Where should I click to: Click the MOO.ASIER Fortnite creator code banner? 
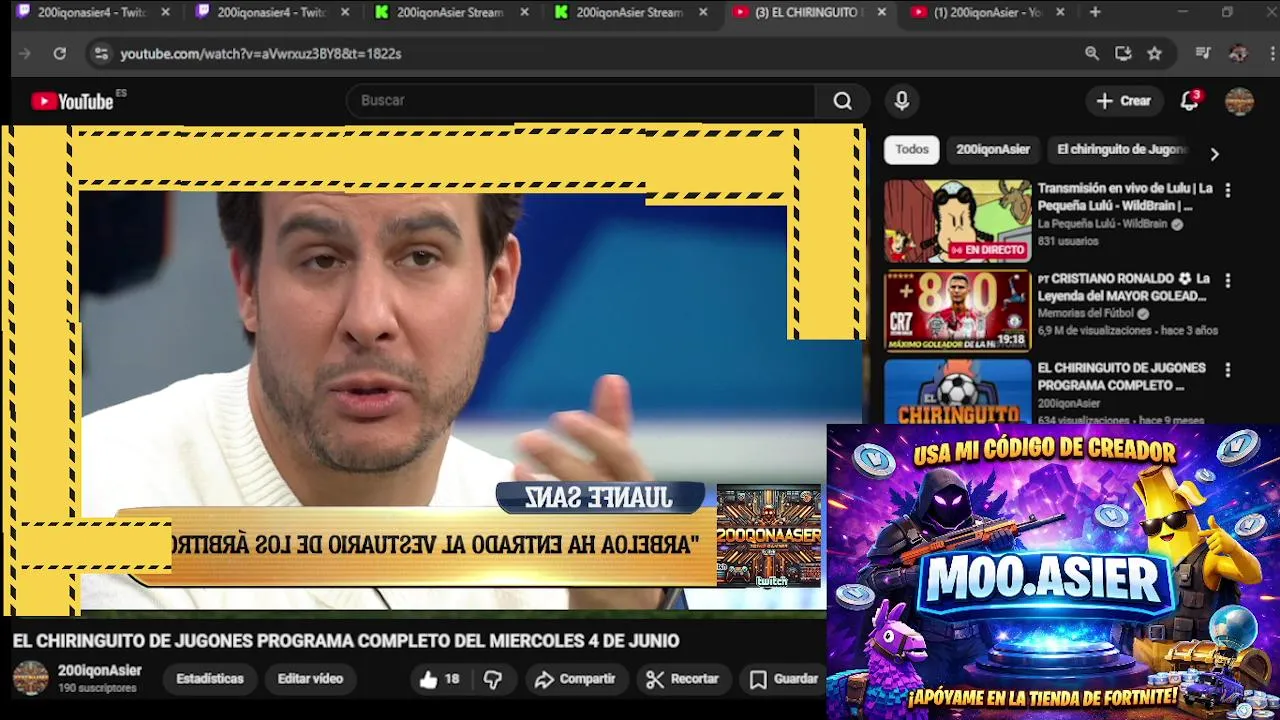coord(1053,572)
